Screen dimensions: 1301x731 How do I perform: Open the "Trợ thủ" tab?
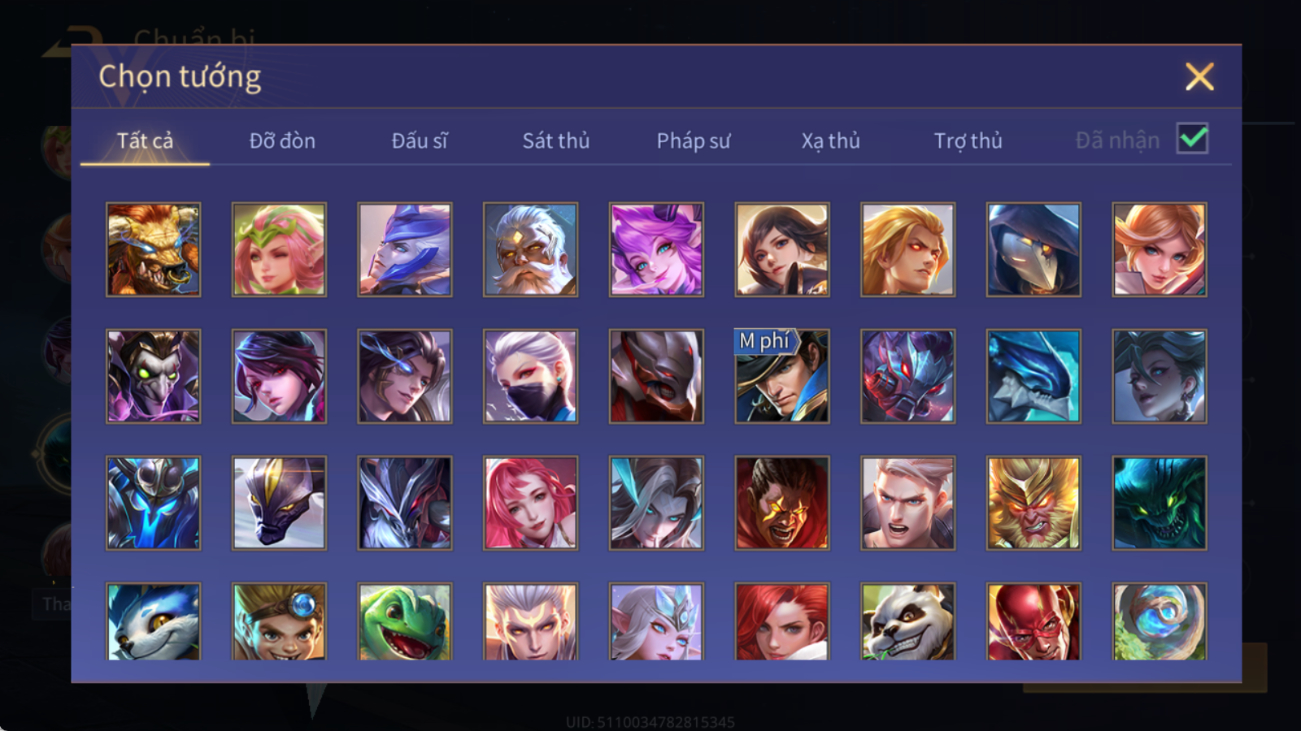click(x=968, y=141)
